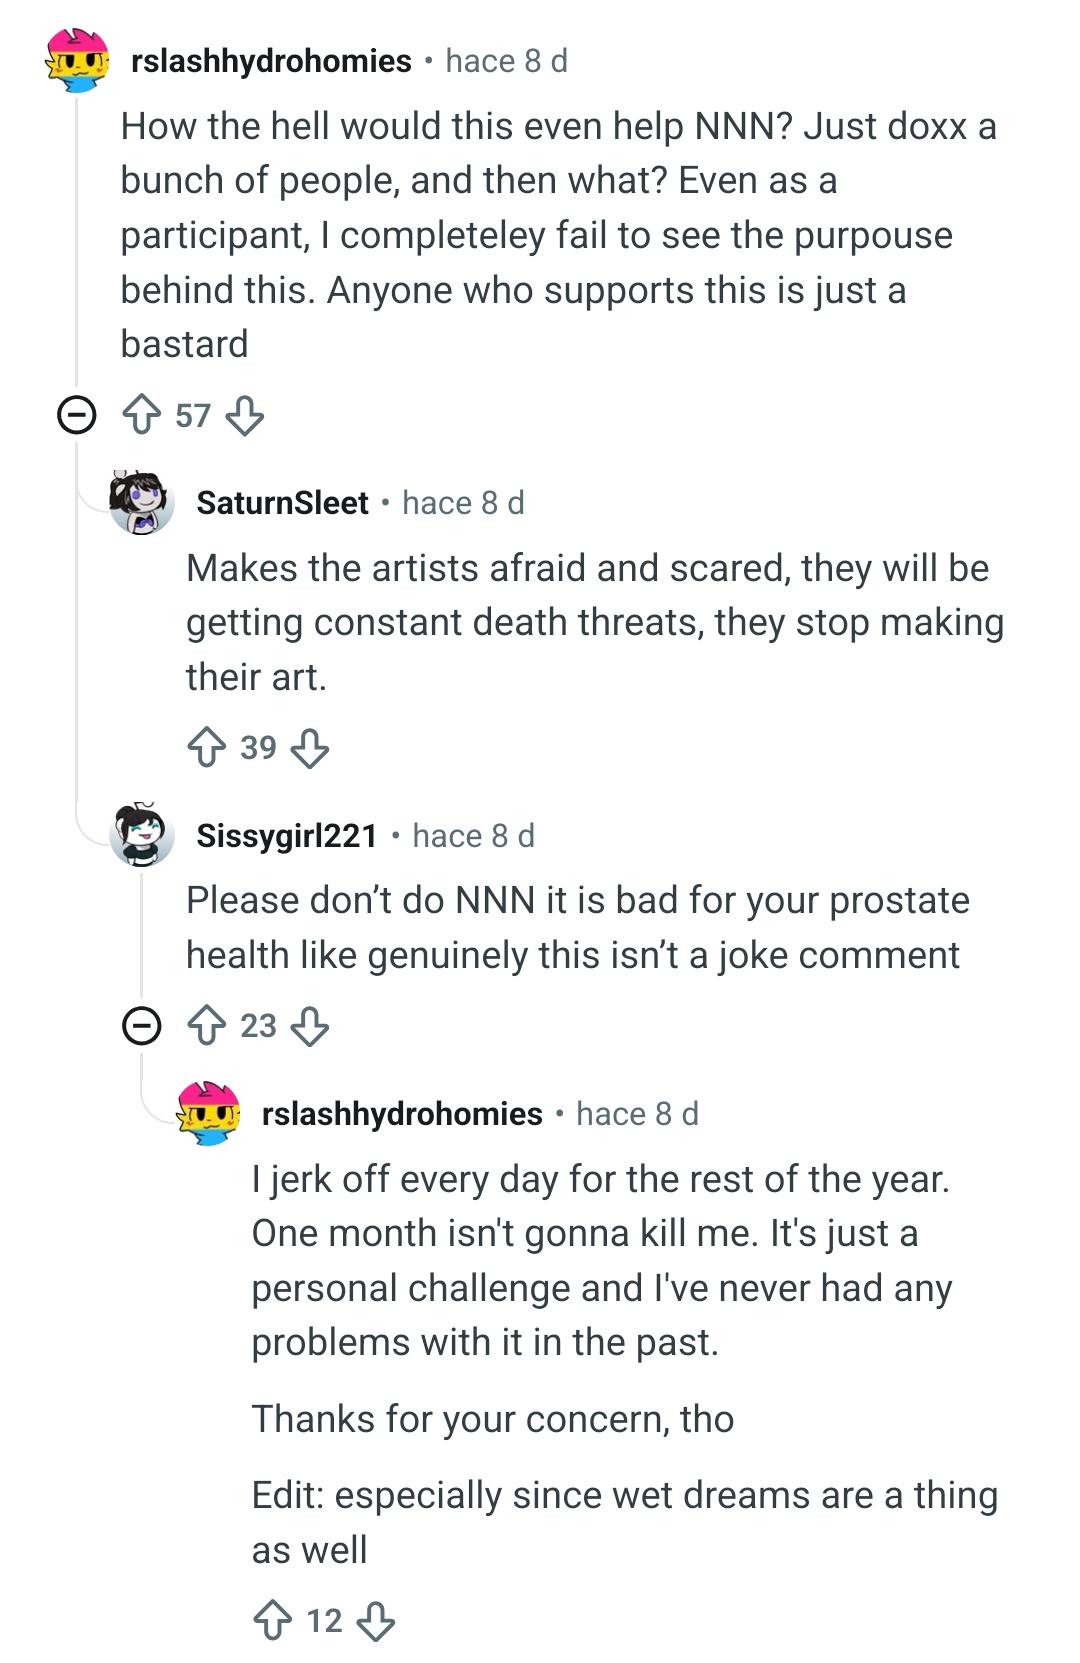Click the top rslashhydrohomies avatar
The height and width of the screenshot is (1663, 1080).
[x=77, y=61]
